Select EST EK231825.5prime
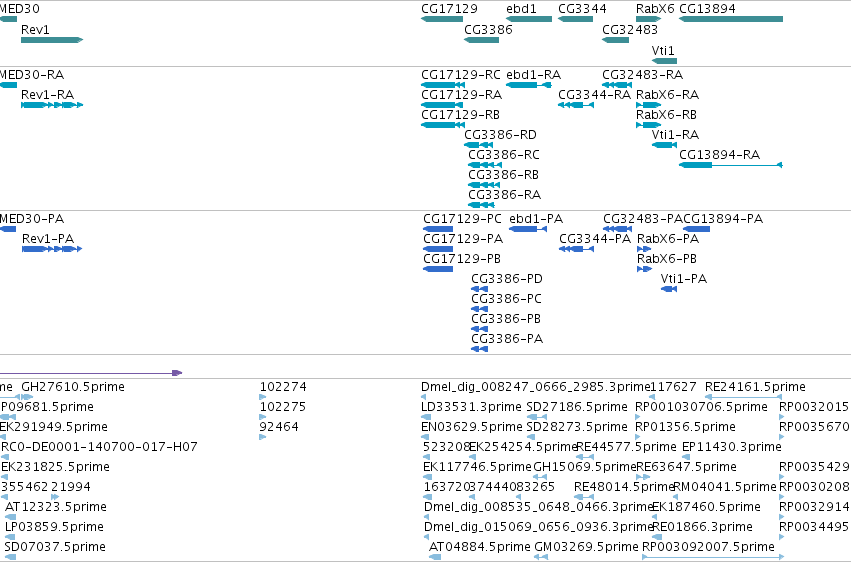851x562 pixels. click(55, 467)
